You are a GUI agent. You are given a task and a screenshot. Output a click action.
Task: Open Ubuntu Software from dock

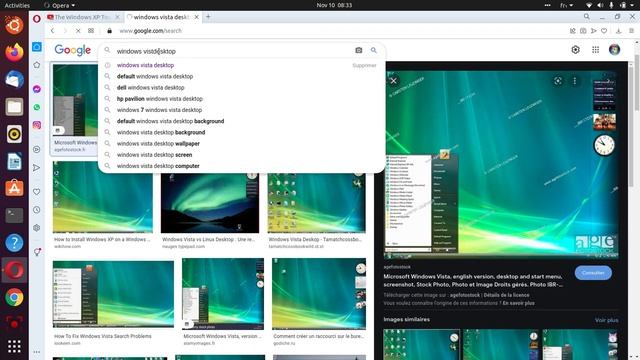tap(14, 188)
